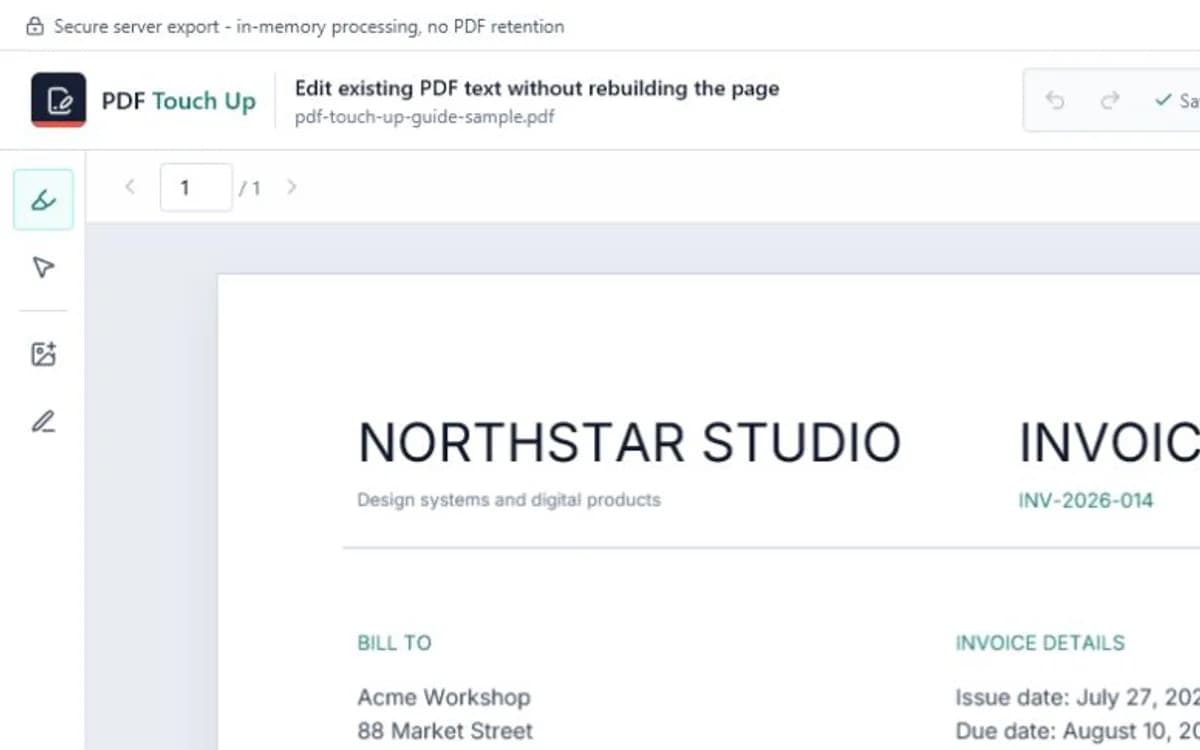The image size is (1200, 750).
Task: Click the Acme Workshop text
Action: pyautogui.click(x=444, y=697)
